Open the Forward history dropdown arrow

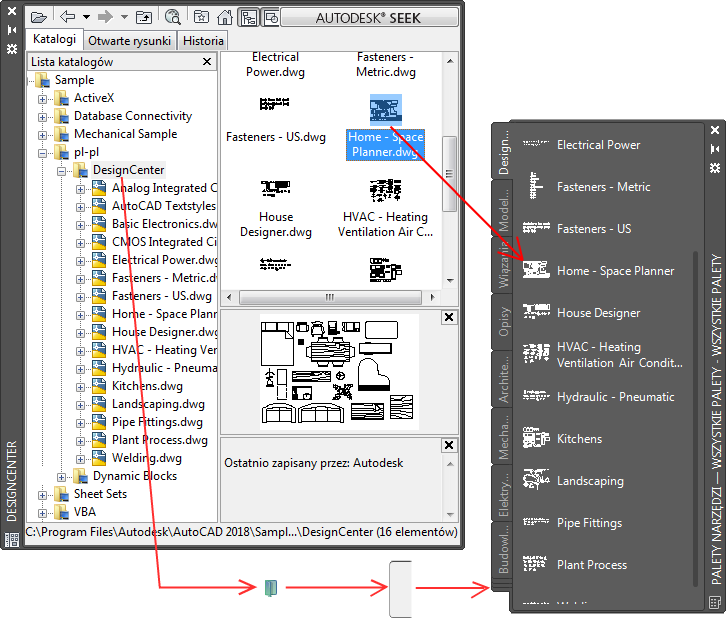(124, 17)
